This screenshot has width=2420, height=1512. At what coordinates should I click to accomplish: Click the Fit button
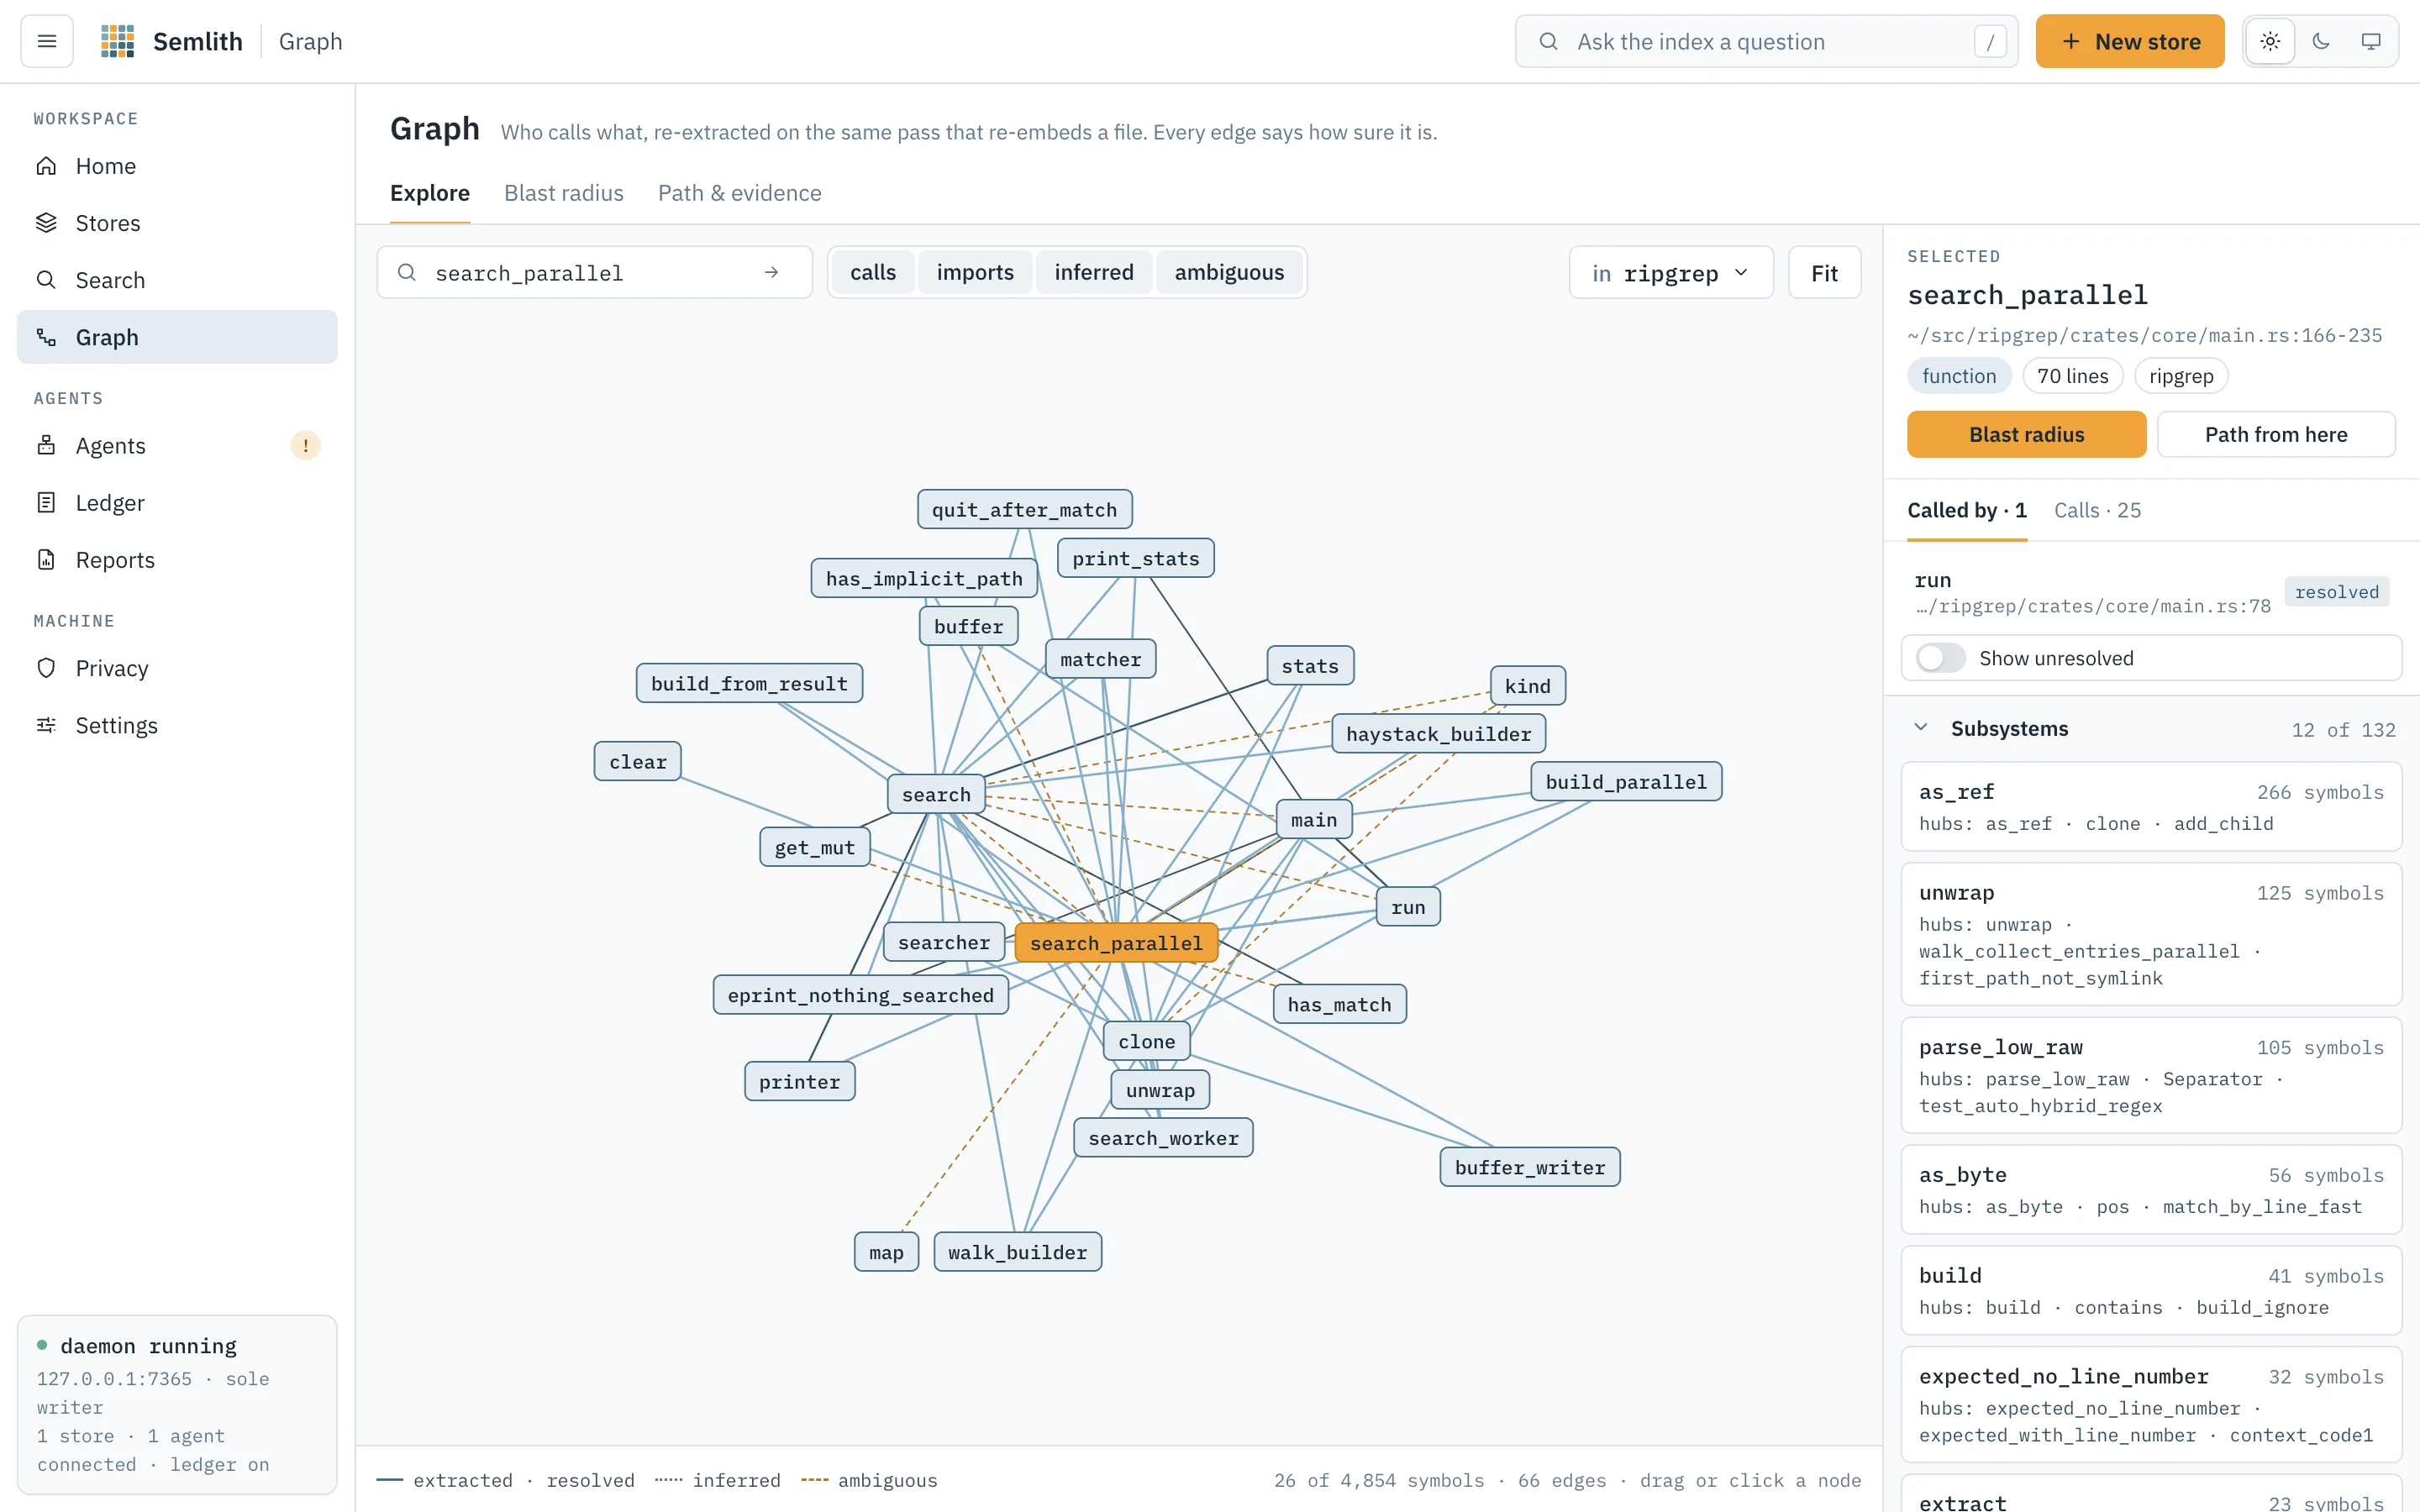[1824, 272]
